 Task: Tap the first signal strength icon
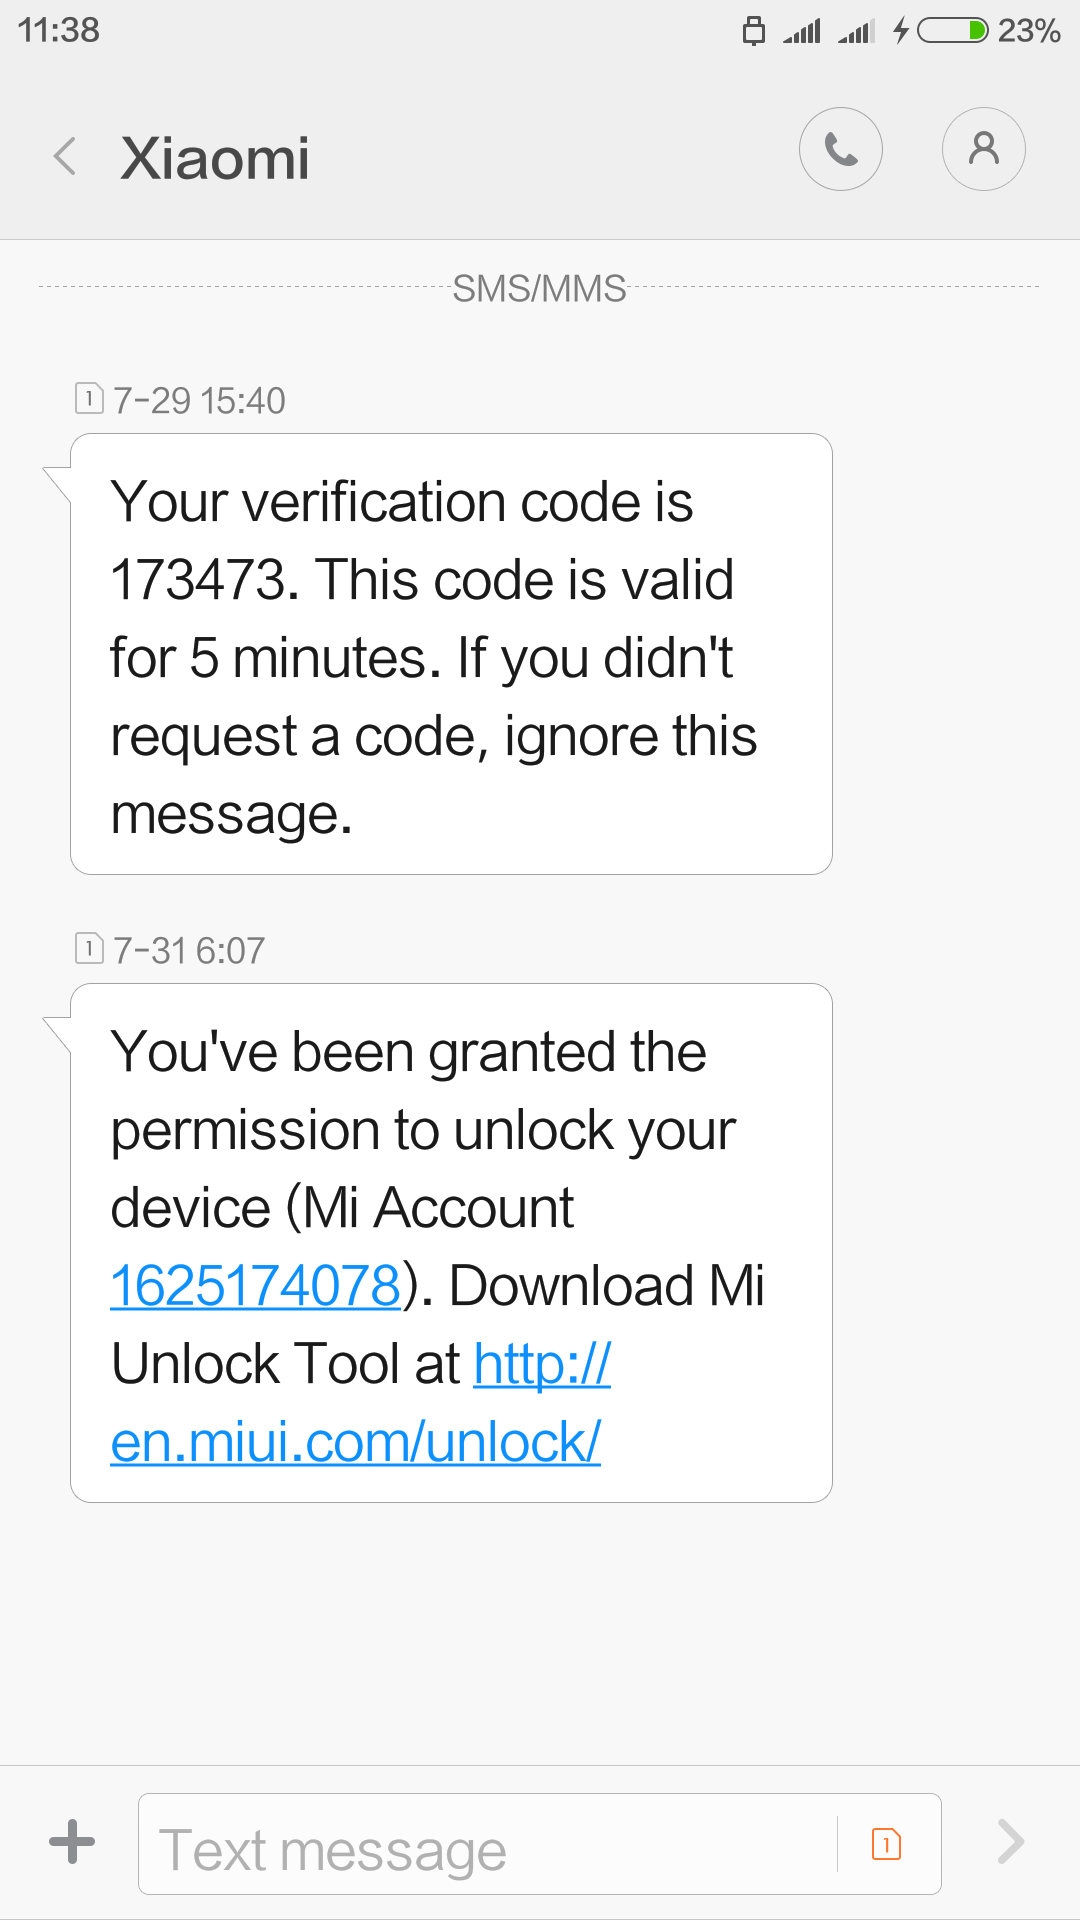pyautogui.click(x=802, y=31)
